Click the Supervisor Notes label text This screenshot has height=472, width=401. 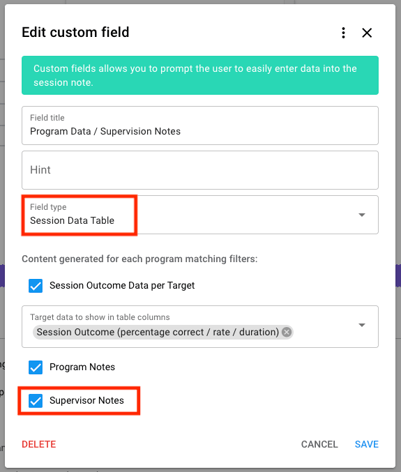coord(87,400)
